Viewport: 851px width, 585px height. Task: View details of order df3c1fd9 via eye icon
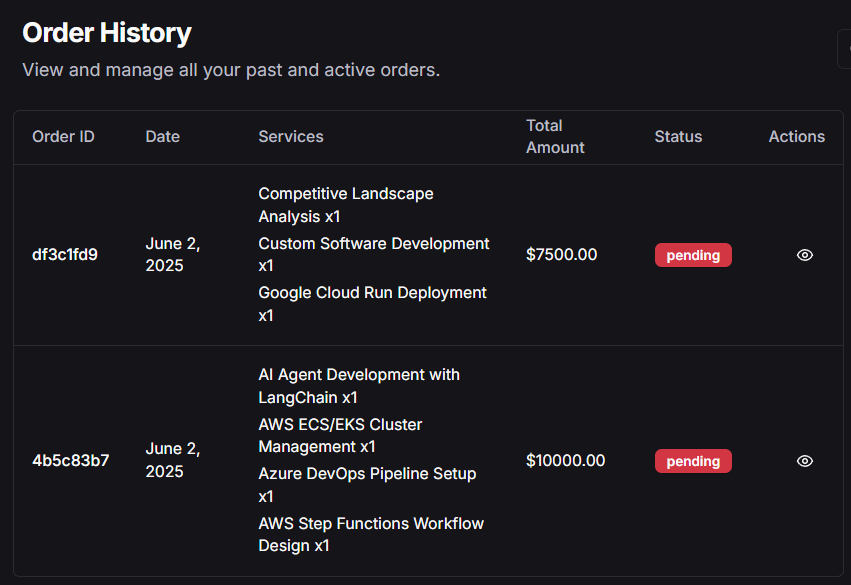point(804,255)
